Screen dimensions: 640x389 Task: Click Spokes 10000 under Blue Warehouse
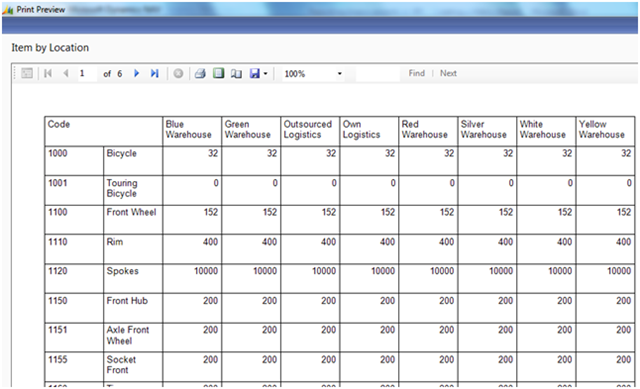point(206,271)
